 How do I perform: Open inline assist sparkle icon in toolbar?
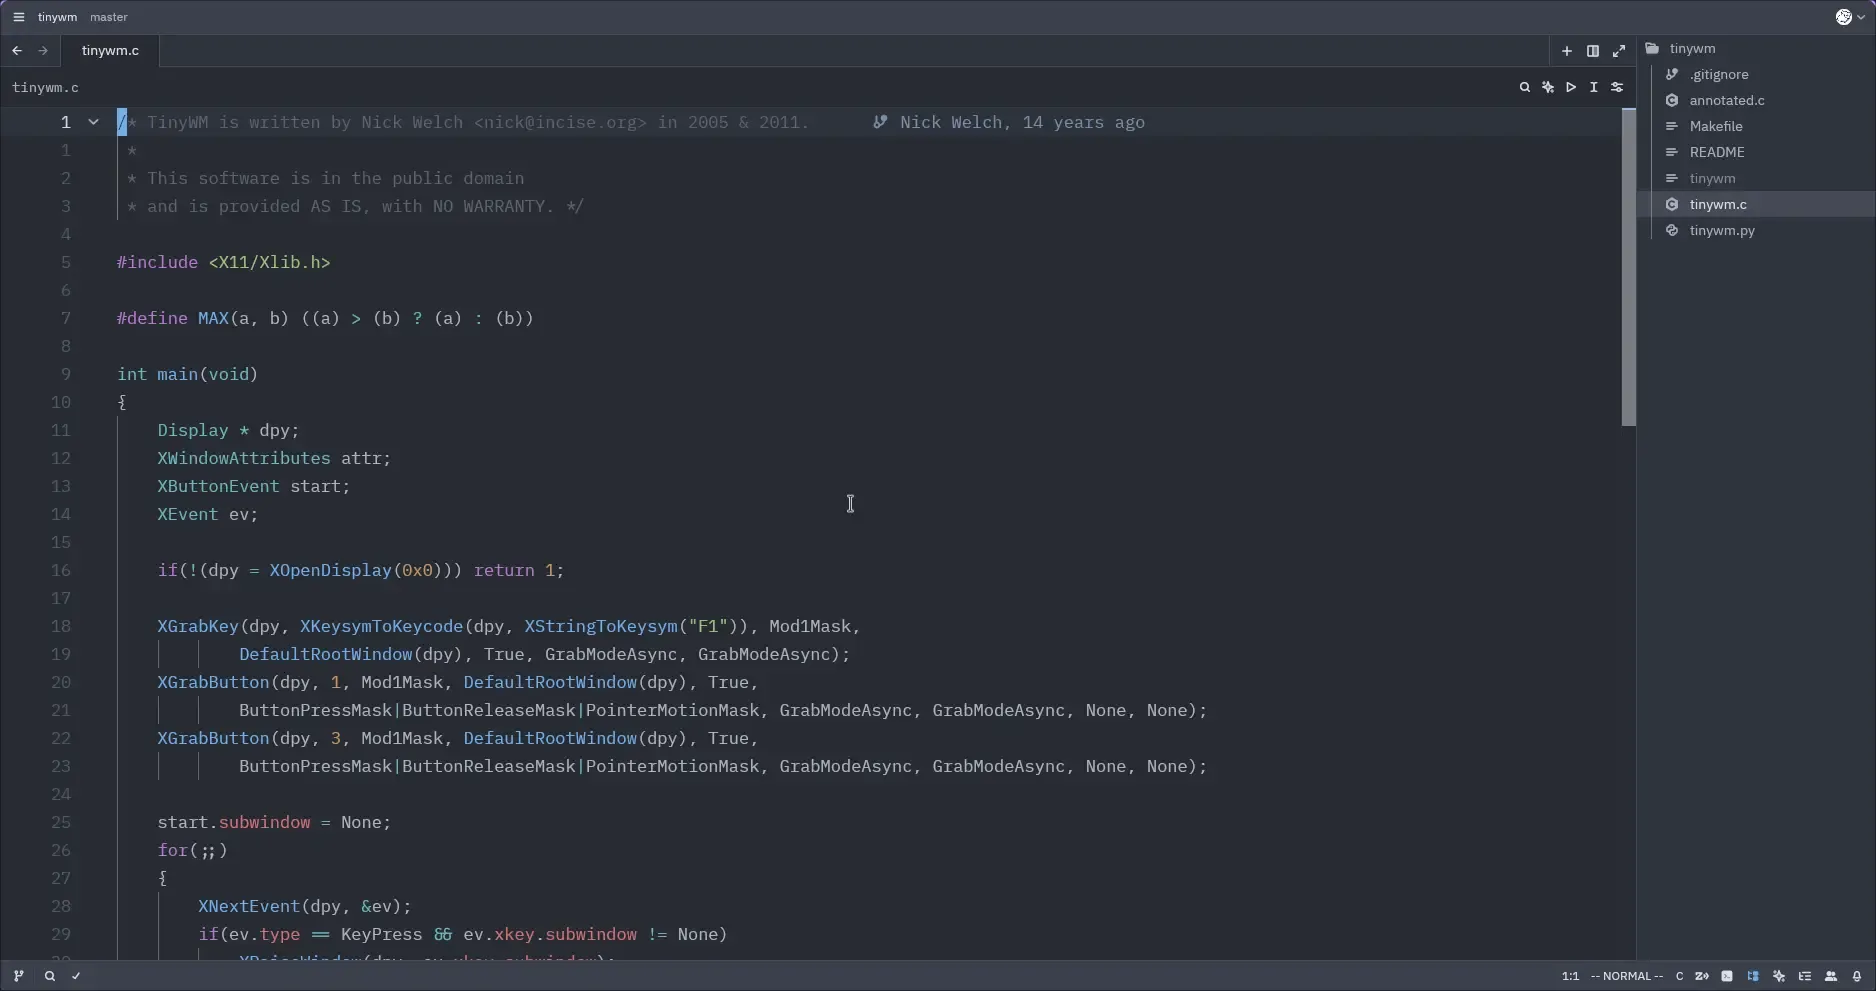pyautogui.click(x=1548, y=88)
